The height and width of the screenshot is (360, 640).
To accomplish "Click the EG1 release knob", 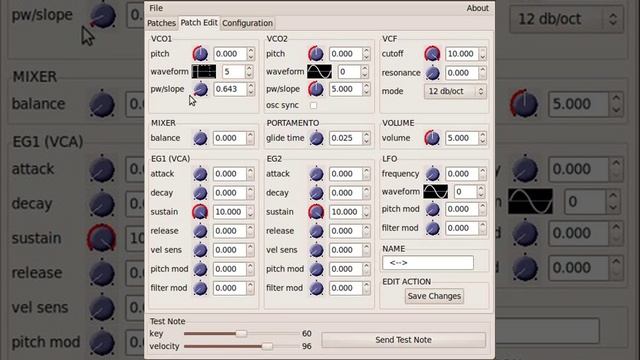I will (200, 231).
